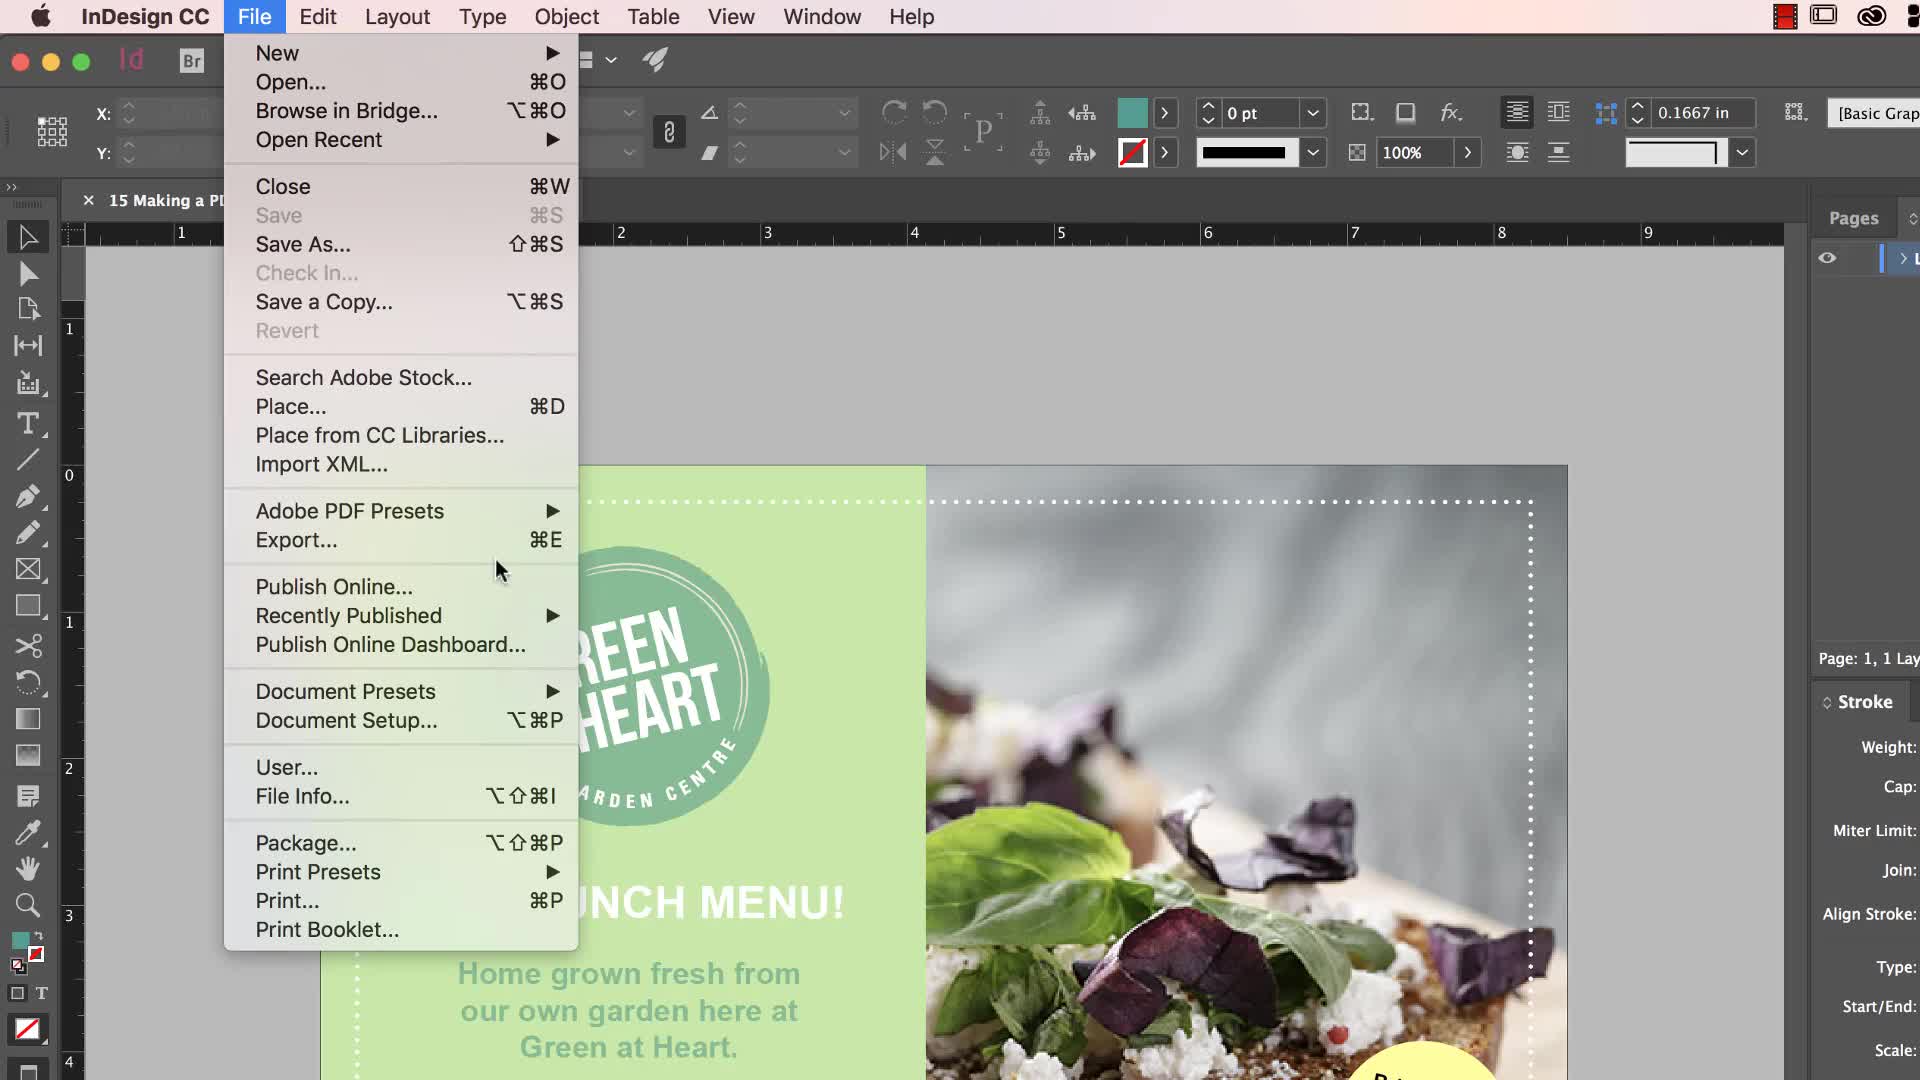Choose Export from the File menu
This screenshot has height=1080, width=1920.
[401, 540]
